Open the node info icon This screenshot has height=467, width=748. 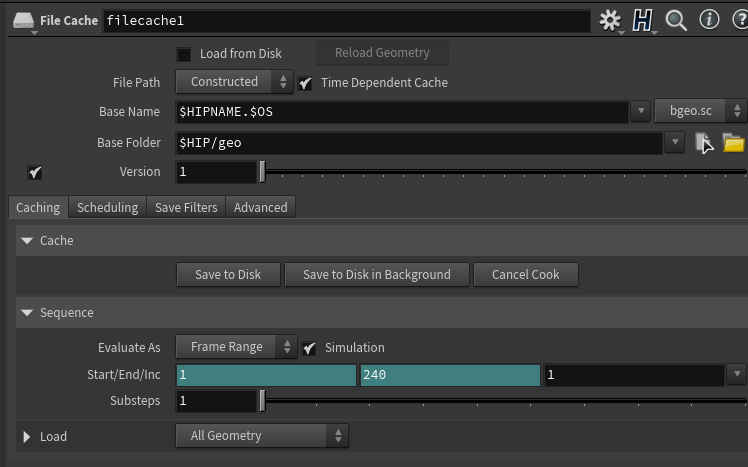(709, 20)
